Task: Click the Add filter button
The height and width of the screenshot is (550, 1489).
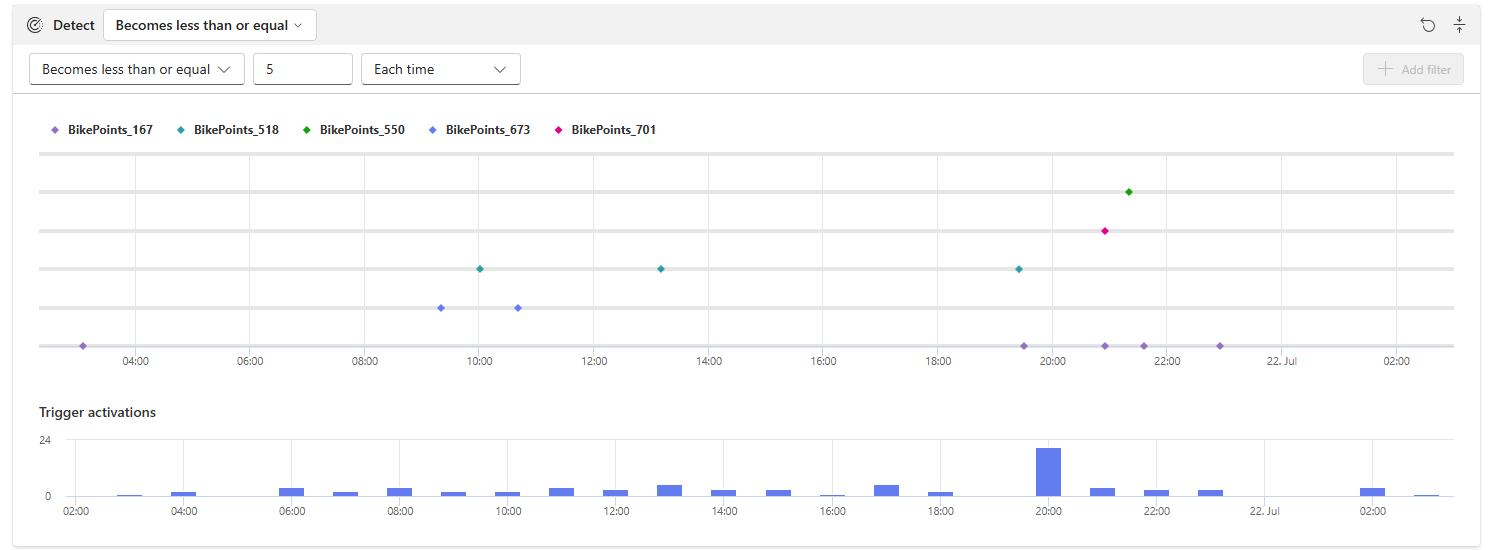Action: pyautogui.click(x=1413, y=69)
